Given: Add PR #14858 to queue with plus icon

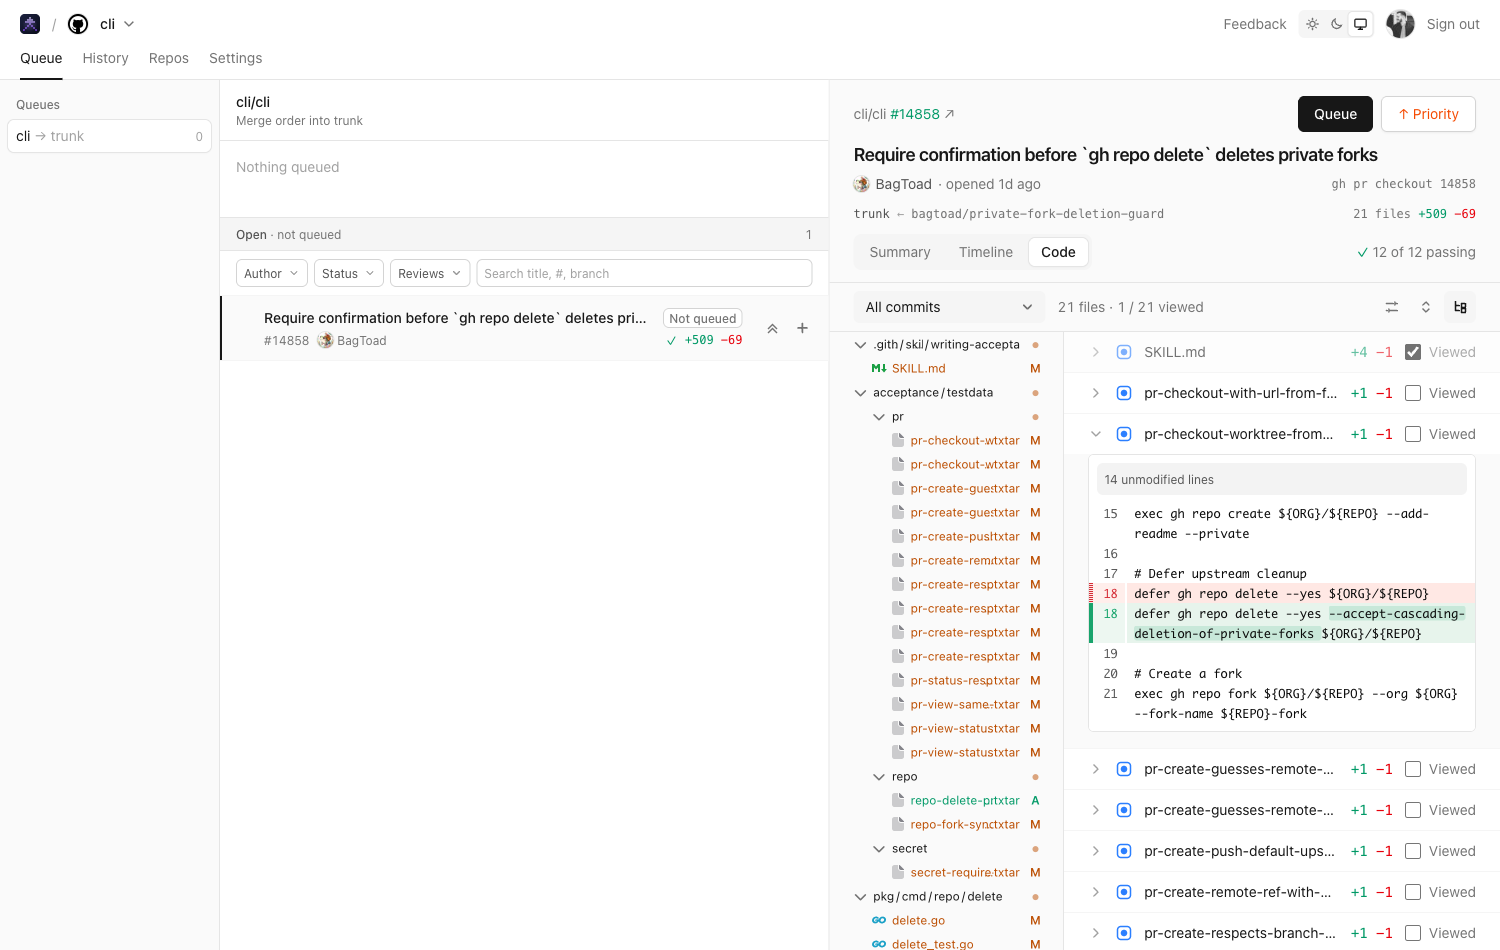Looking at the screenshot, I should point(802,328).
